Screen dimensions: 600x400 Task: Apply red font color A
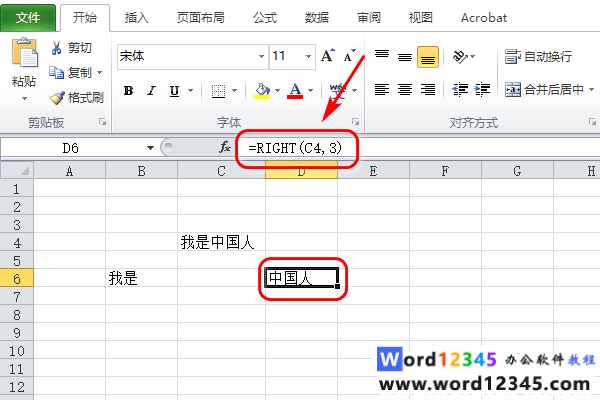tap(295, 91)
